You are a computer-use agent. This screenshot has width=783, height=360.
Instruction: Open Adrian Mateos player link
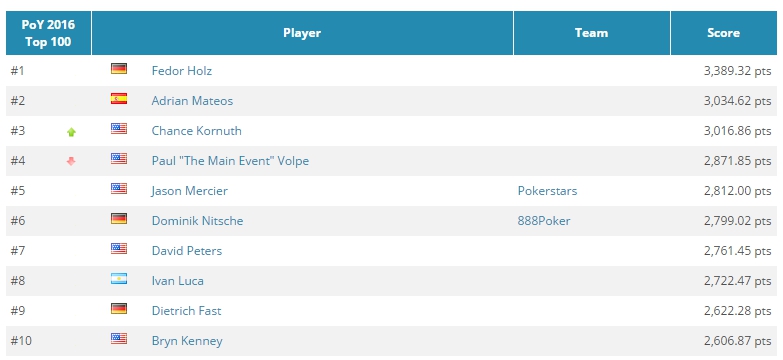[192, 101]
